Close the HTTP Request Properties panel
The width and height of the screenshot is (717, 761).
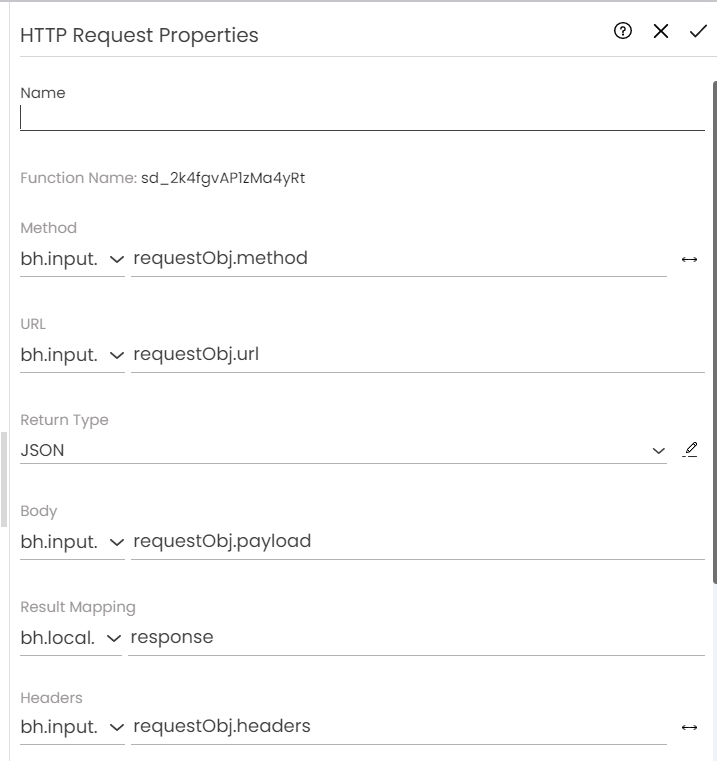[661, 31]
